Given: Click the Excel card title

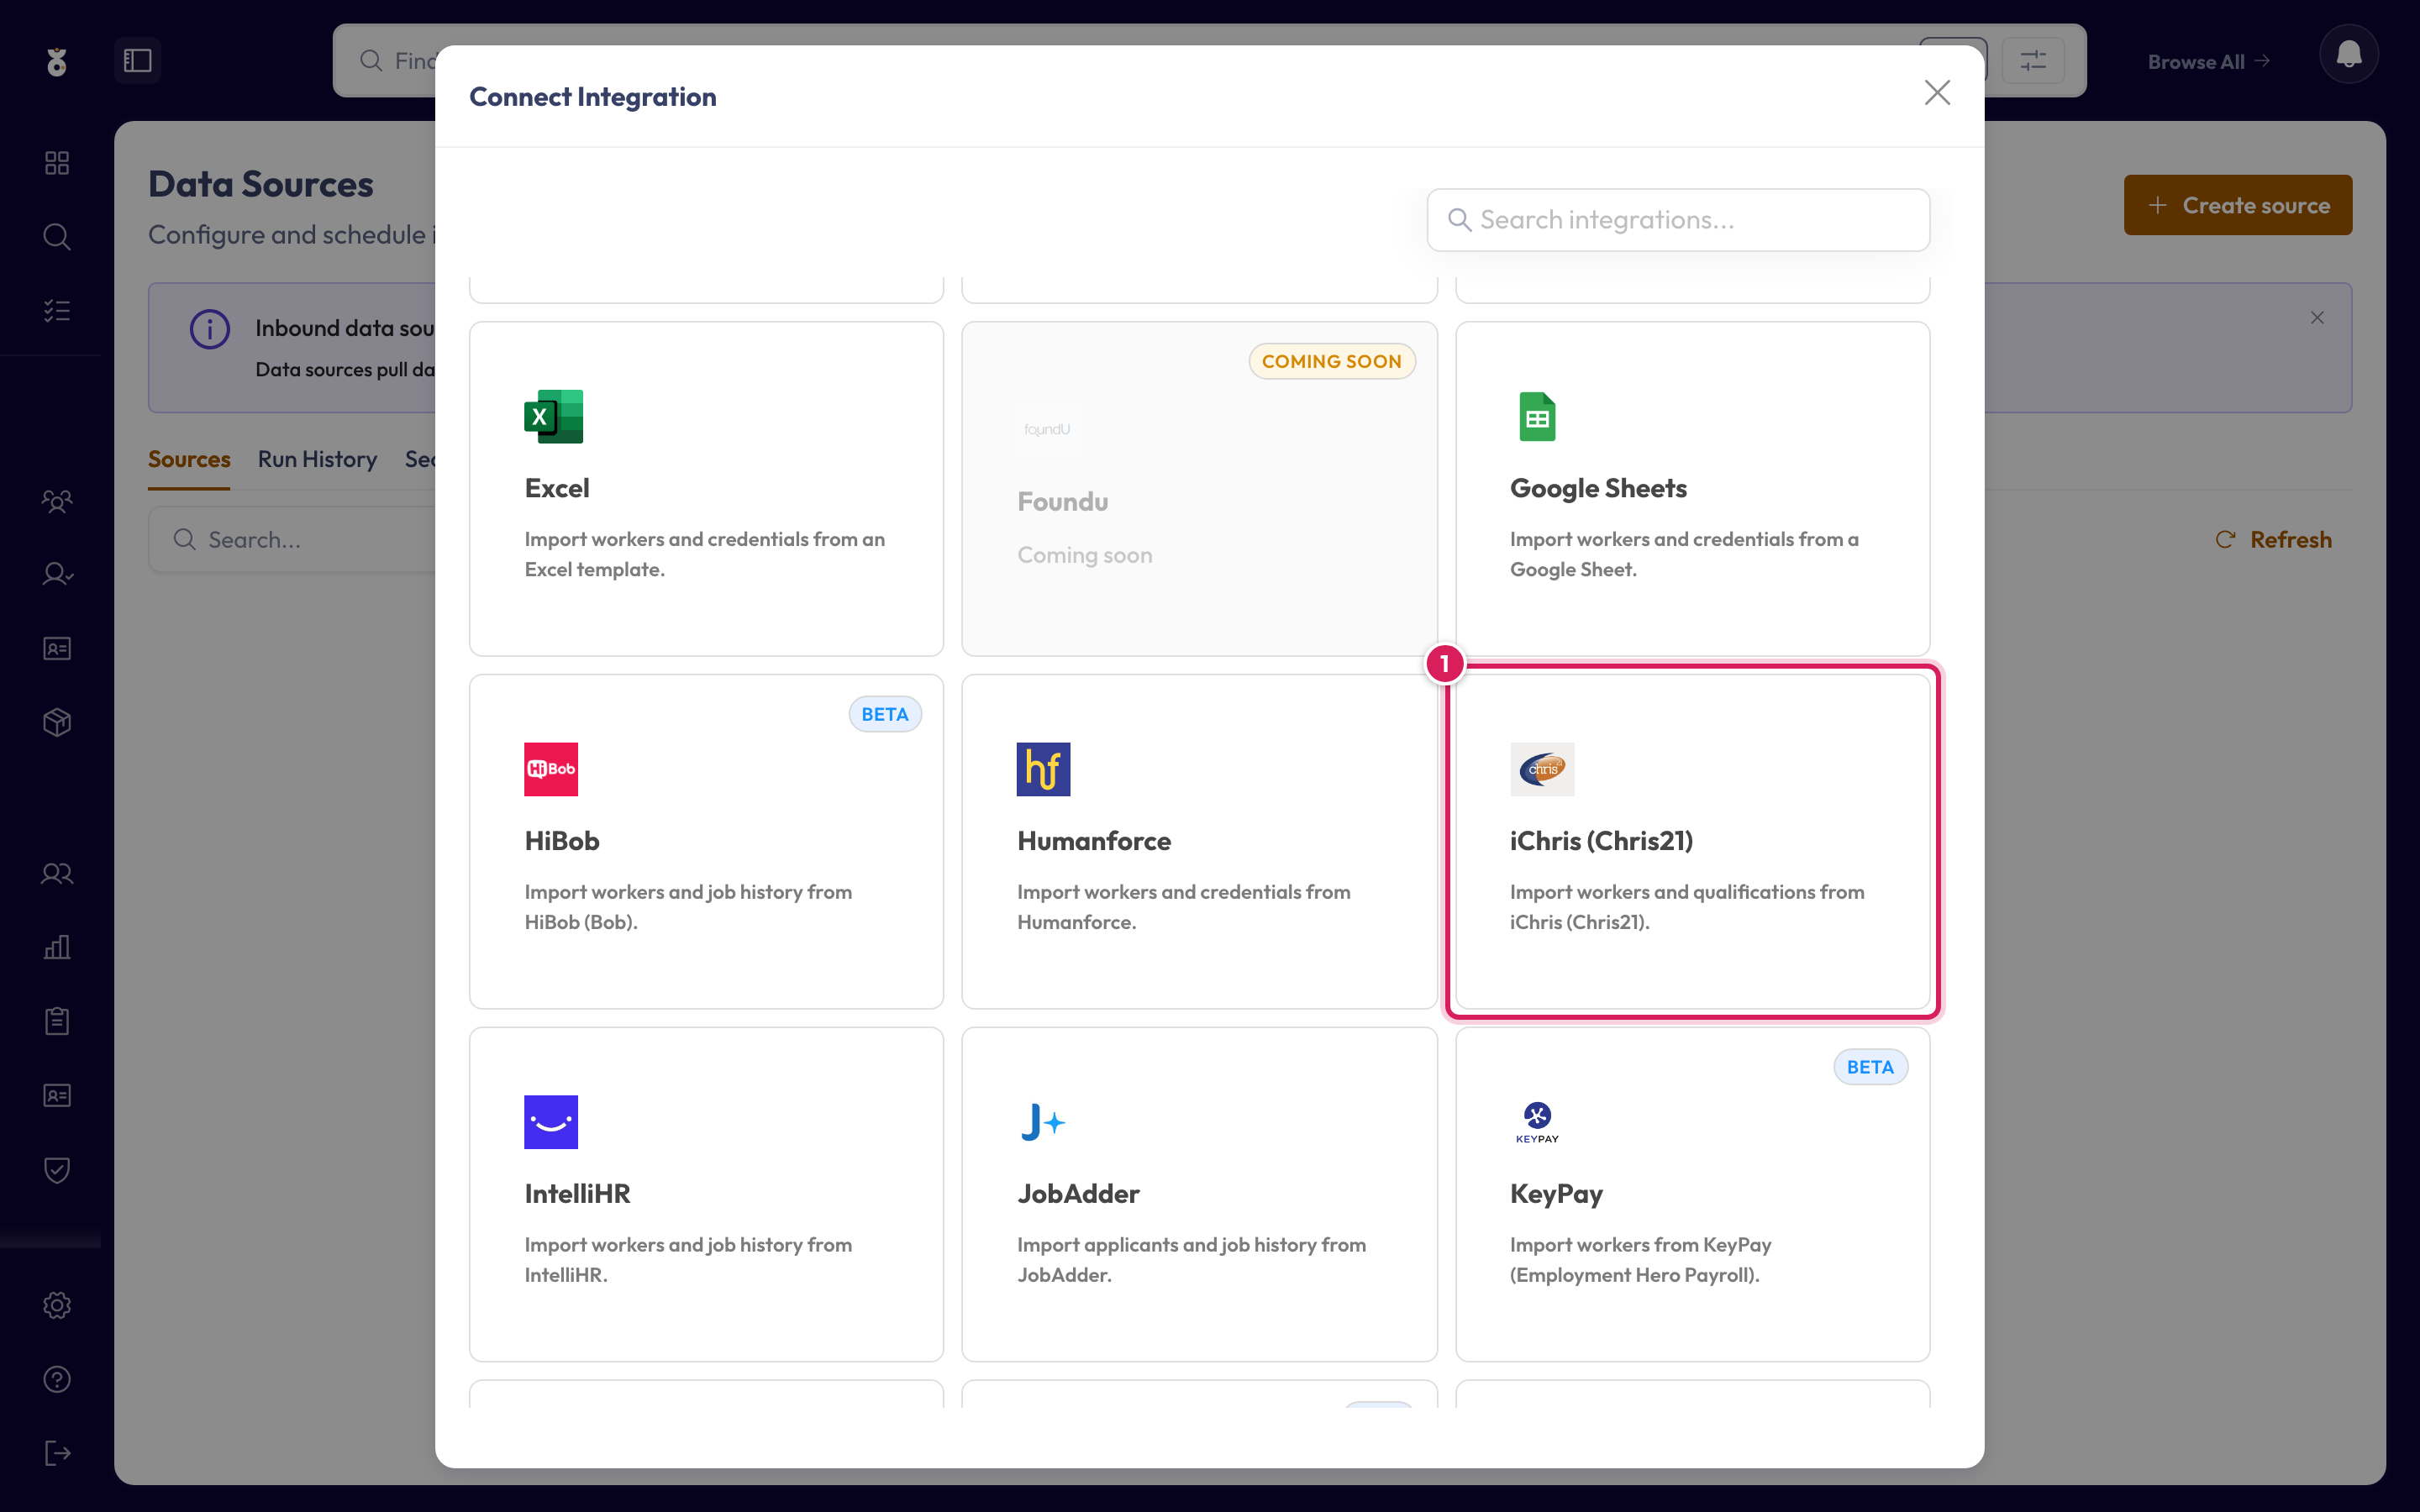Looking at the screenshot, I should click(x=557, y=488).
